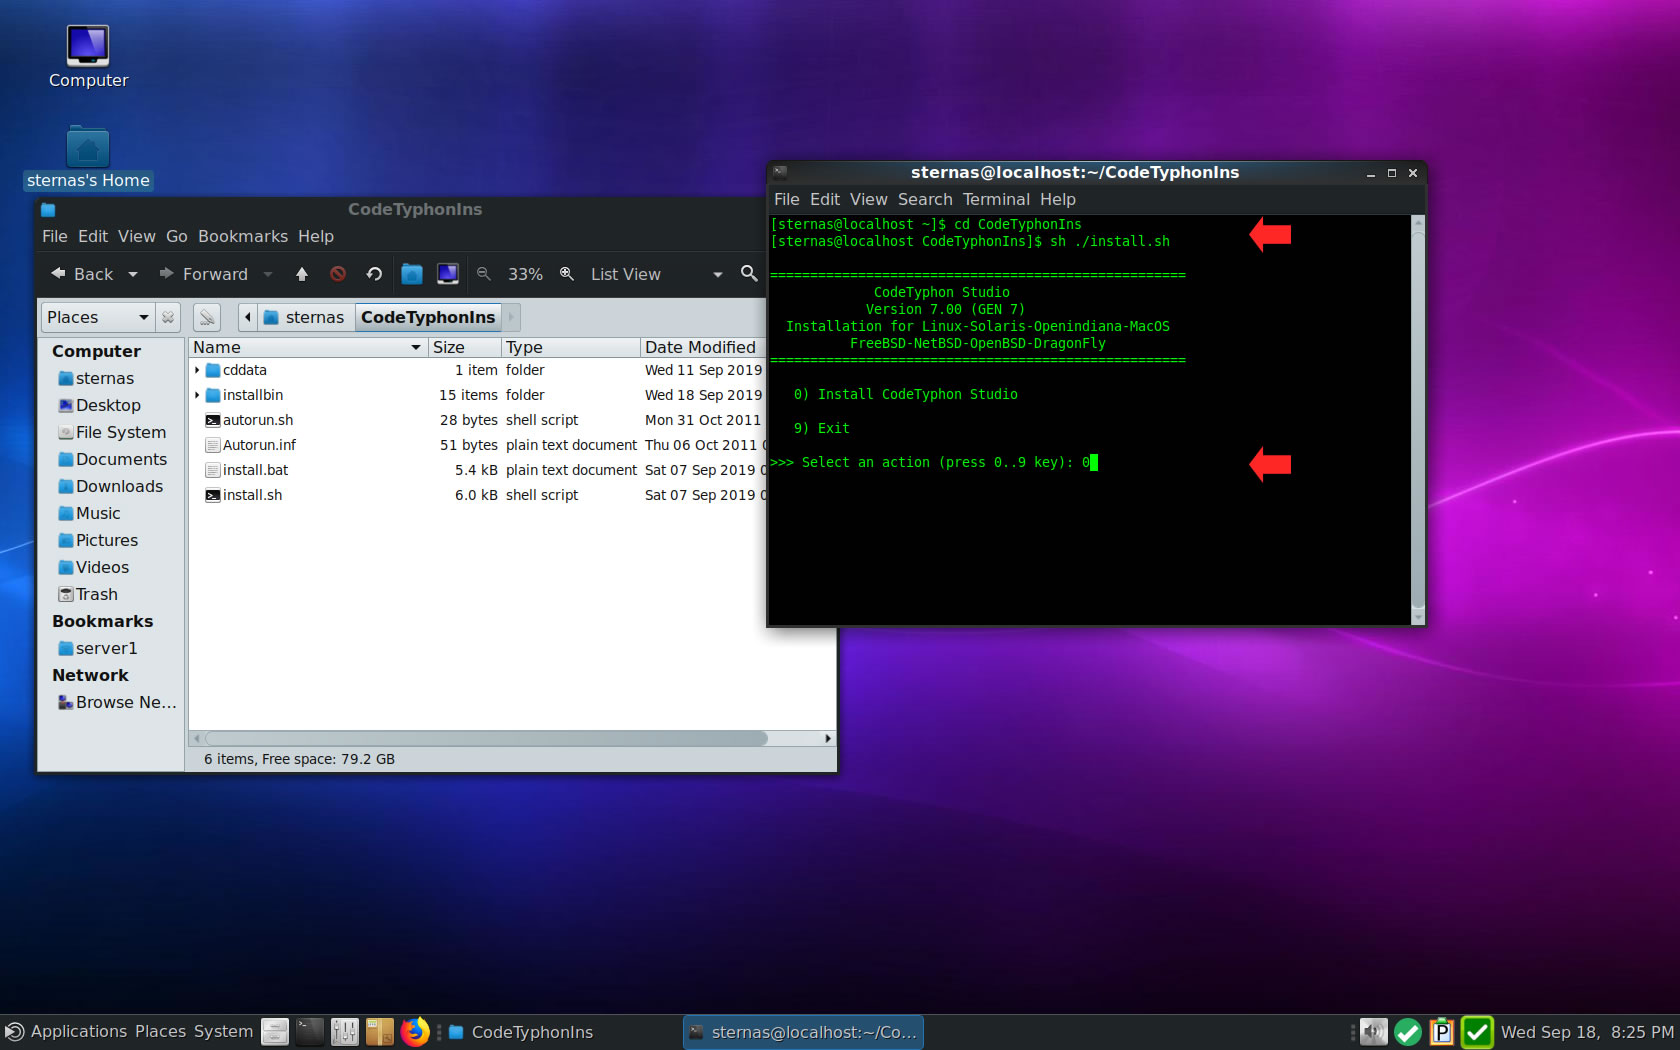Open Places menu in bottom panel

160,1032
